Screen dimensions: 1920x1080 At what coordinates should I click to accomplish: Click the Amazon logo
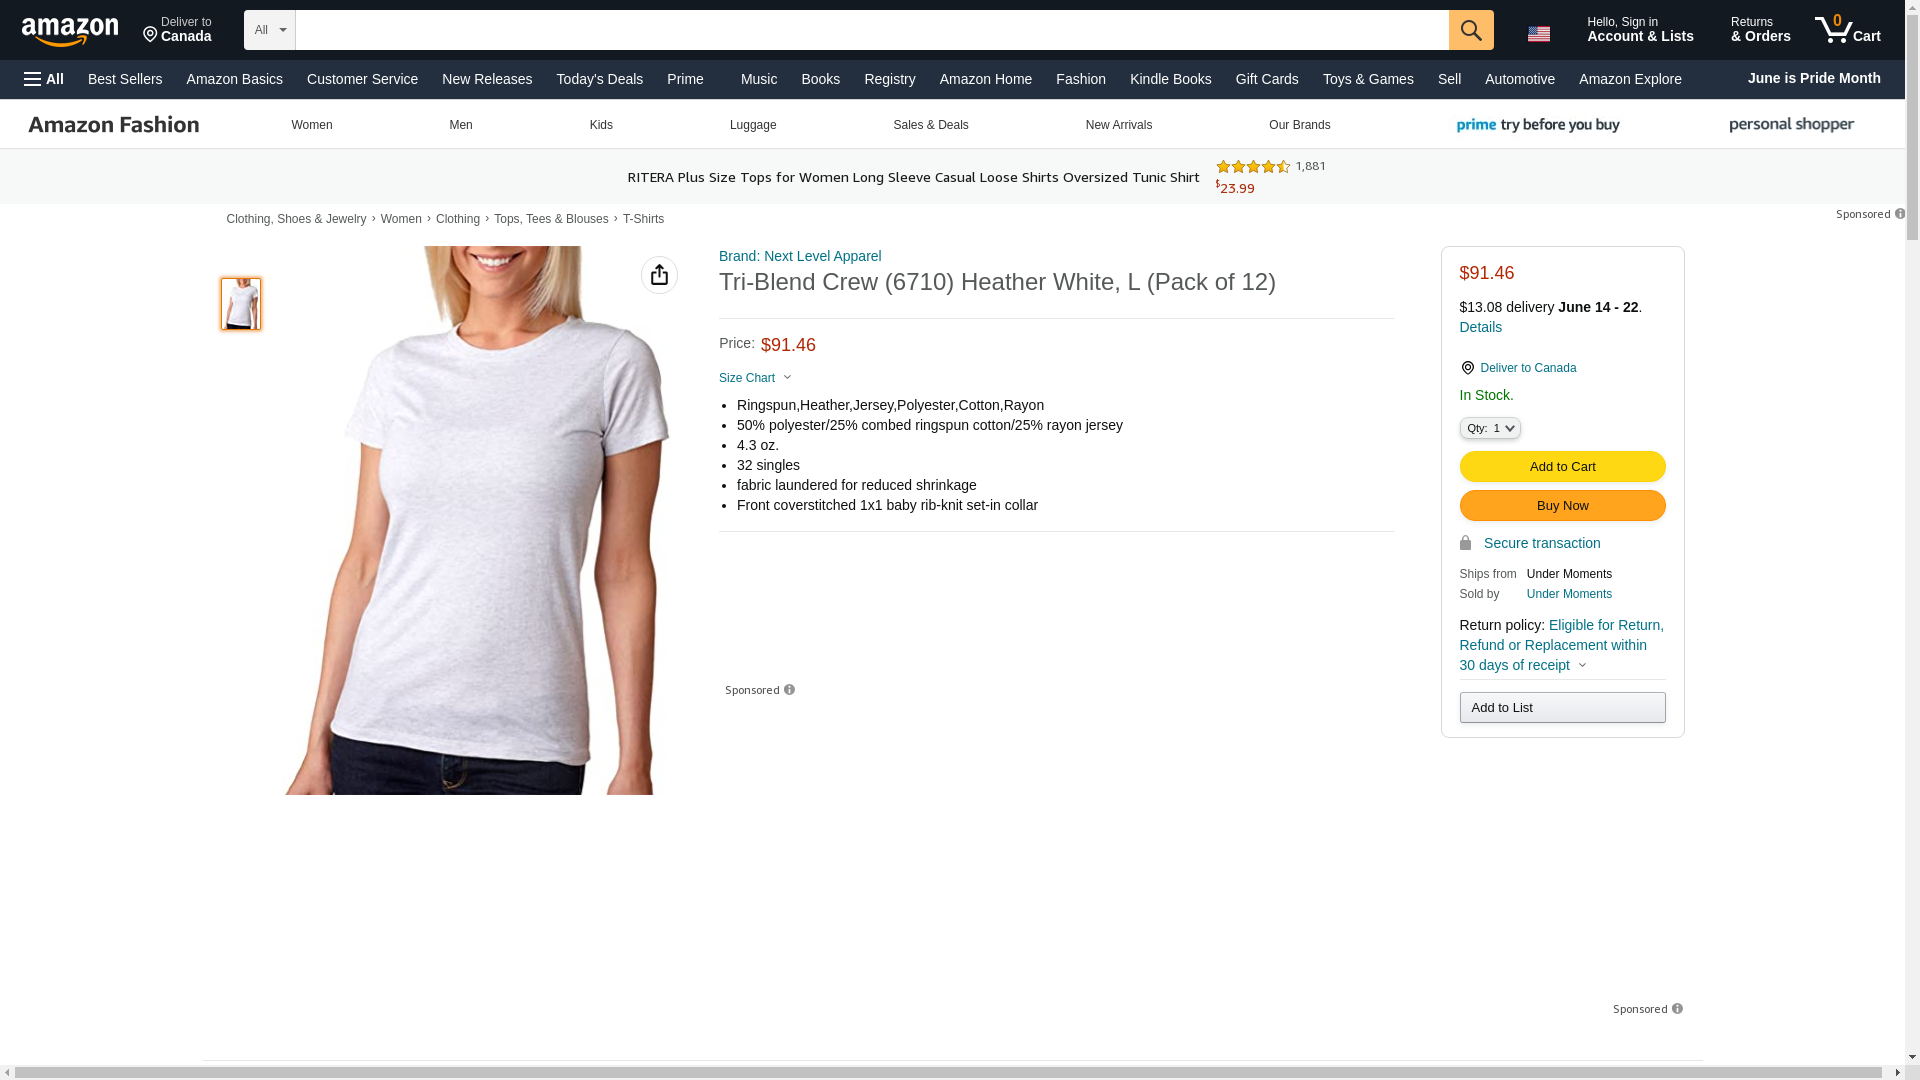coord(70,32)
